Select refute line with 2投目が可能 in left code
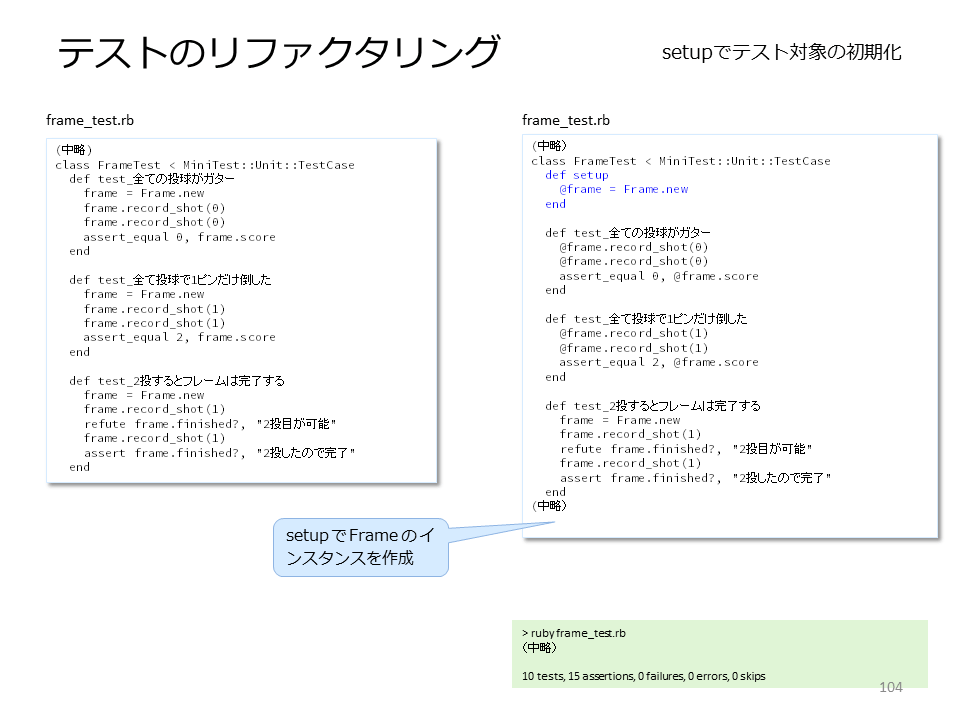This screenshot has height=720, width=960. tap(210, 424)
